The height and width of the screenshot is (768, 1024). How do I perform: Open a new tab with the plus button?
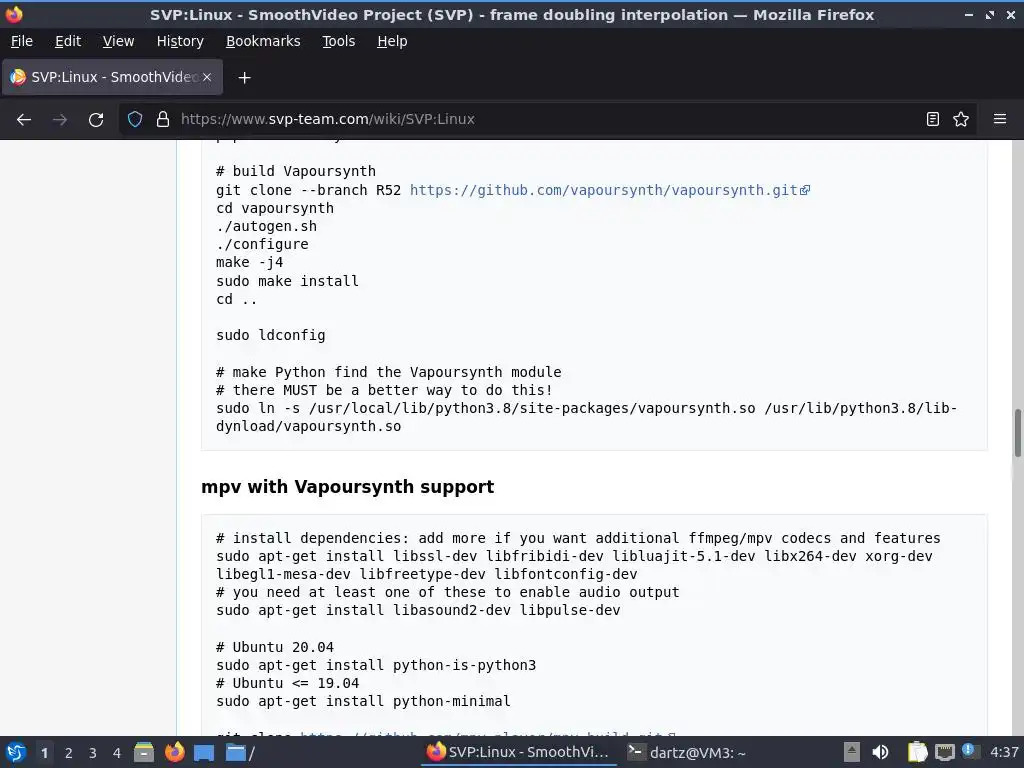[244, 78]
